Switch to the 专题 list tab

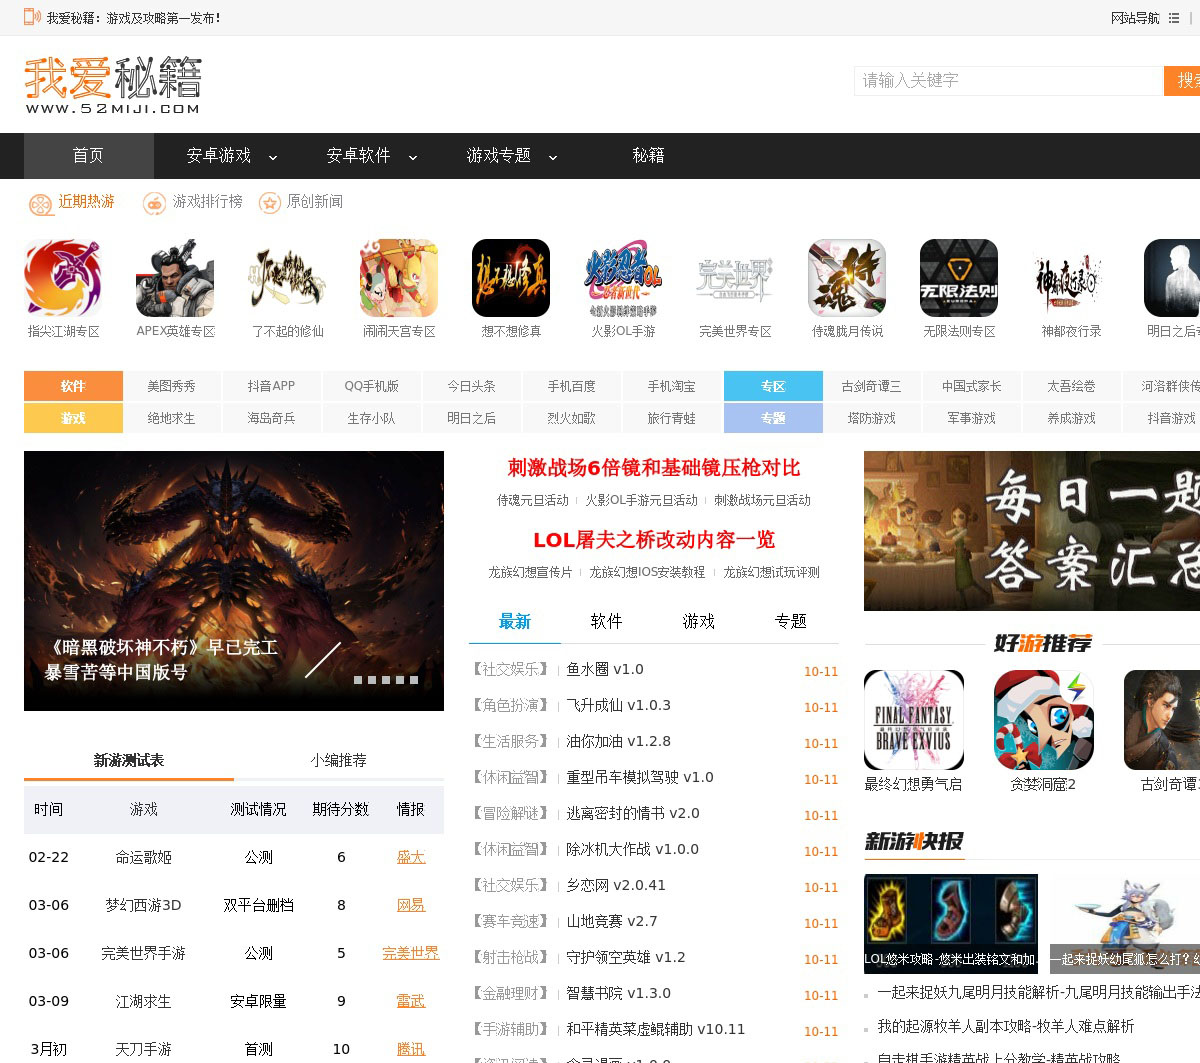click(791, 621)
